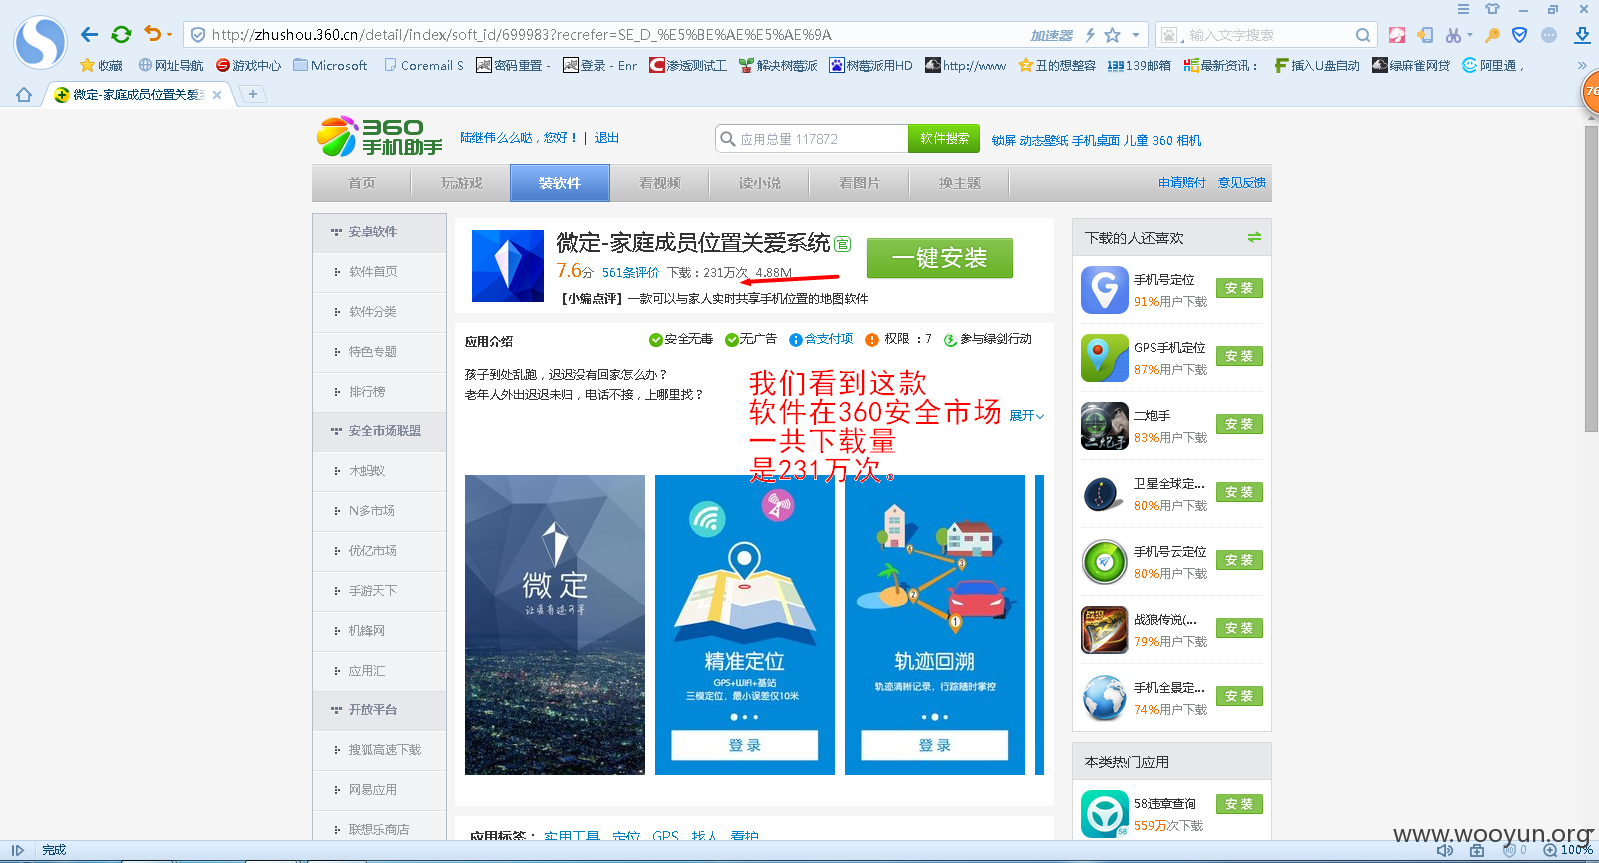The height and width of the screenshot is (863, 1599).
Task: Click the green 软件搜索 button
Action: point(944,139)
